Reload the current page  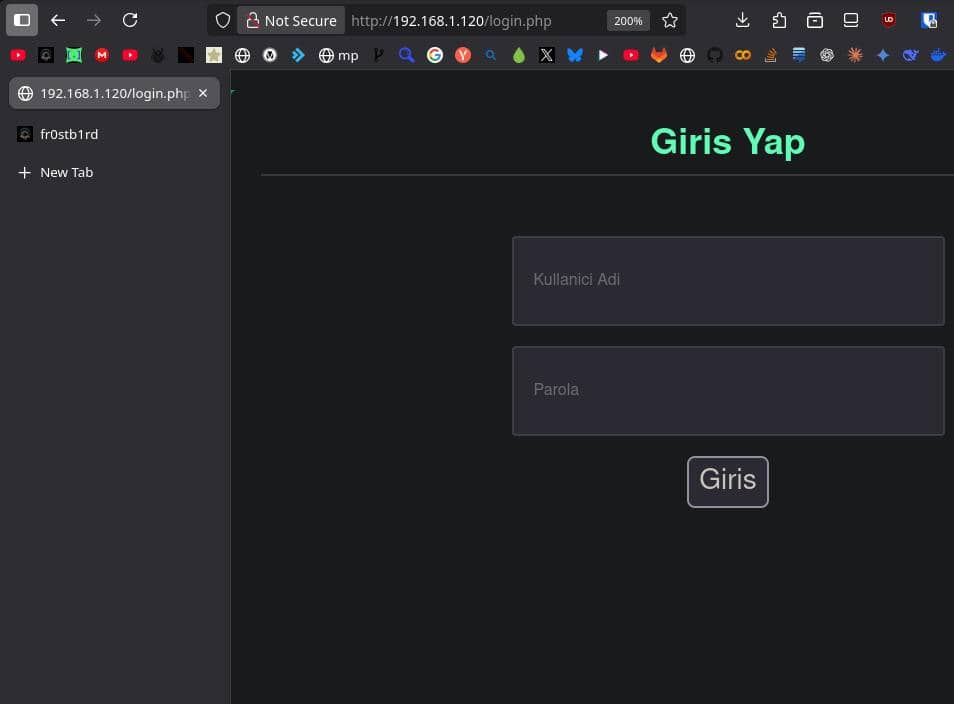tap(130, 20)
